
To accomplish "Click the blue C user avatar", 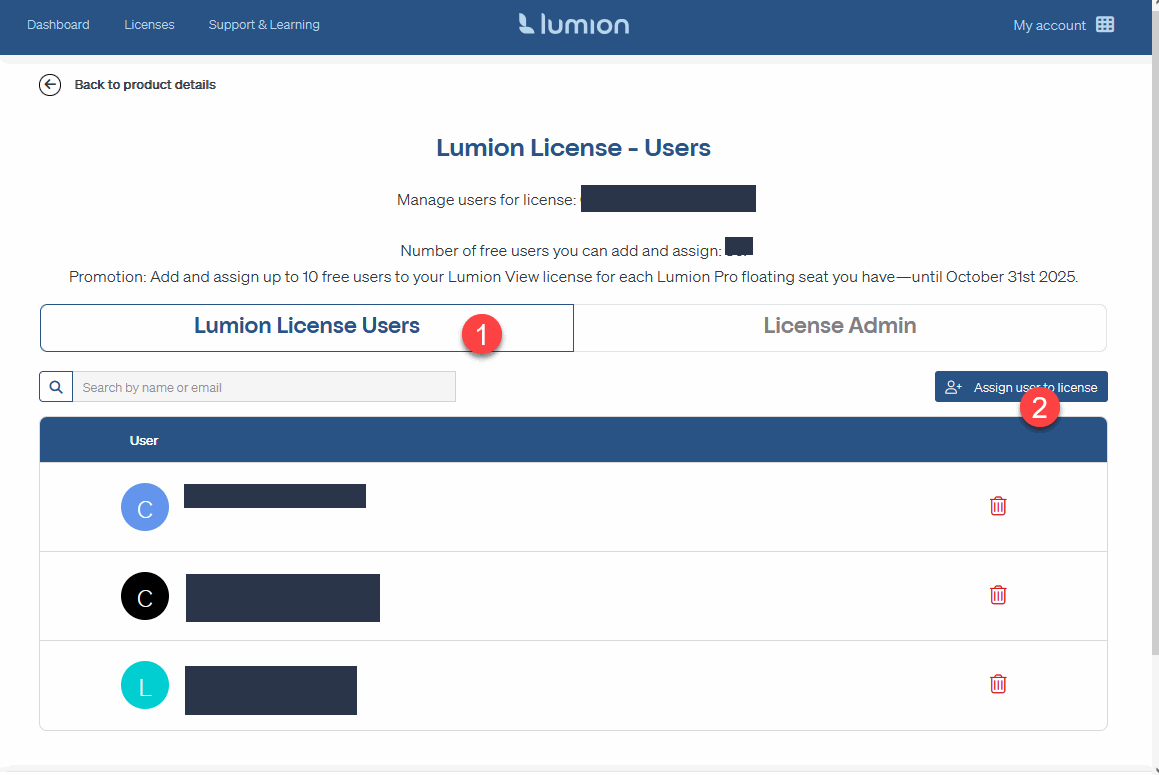I will [145, 507].
